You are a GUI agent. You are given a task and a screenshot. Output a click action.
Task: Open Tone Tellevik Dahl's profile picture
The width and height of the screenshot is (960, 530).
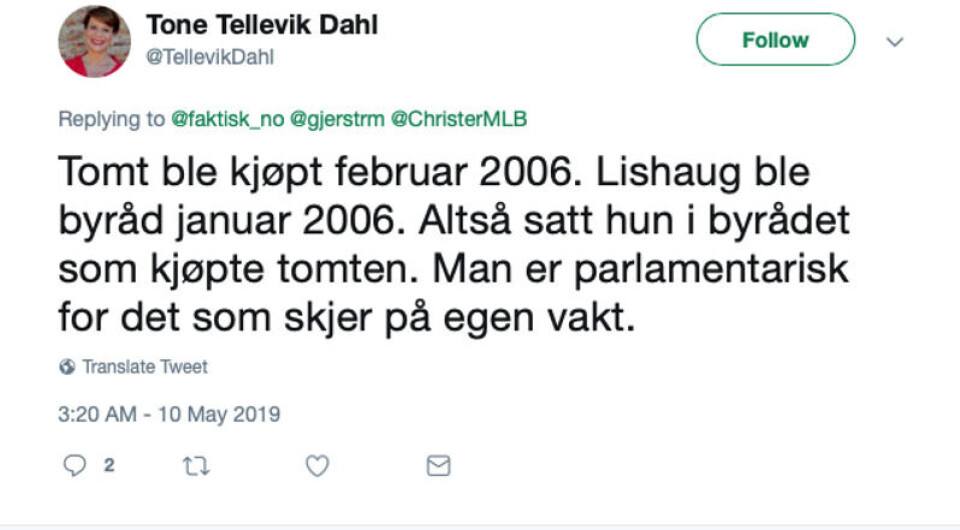pyautogui.click(x=94, y=41)
